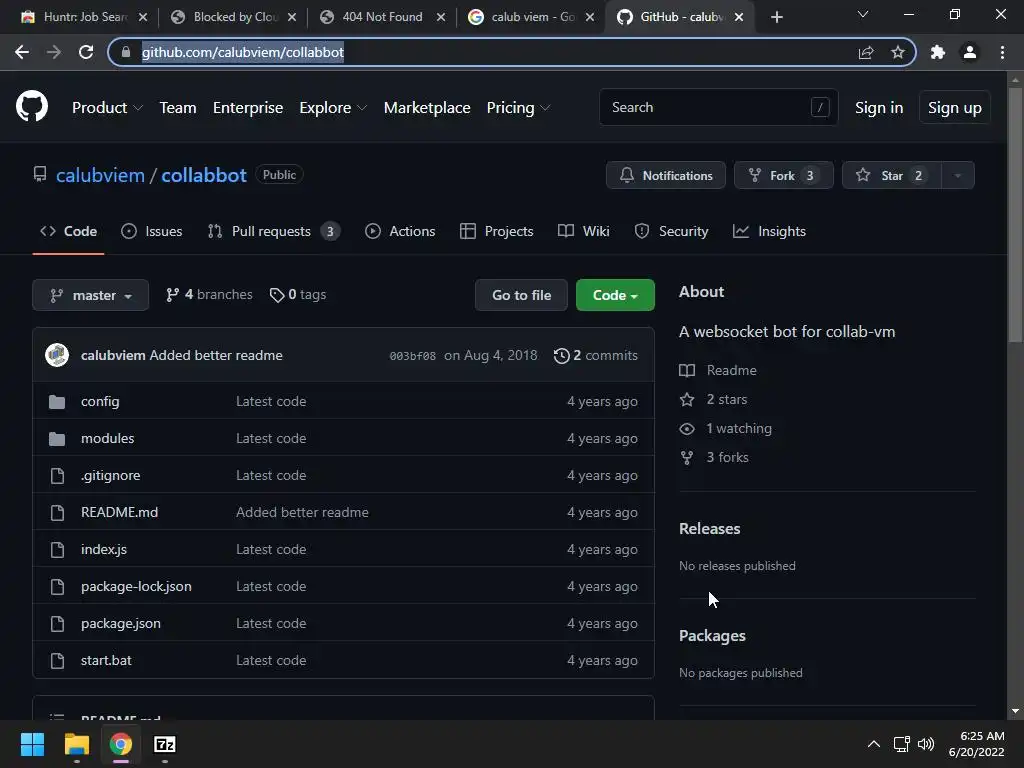Expand the Explore menu
The width and height of the screenshot is (1024, 768).
coord(333,108)
